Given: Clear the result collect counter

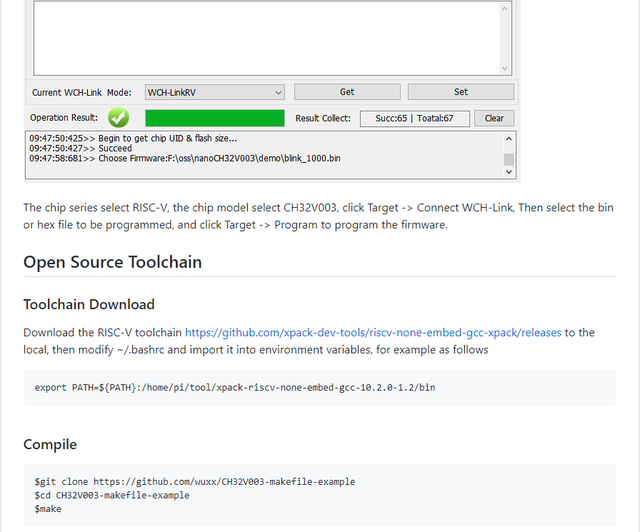Looking at the screenshot, I should 494,118.
